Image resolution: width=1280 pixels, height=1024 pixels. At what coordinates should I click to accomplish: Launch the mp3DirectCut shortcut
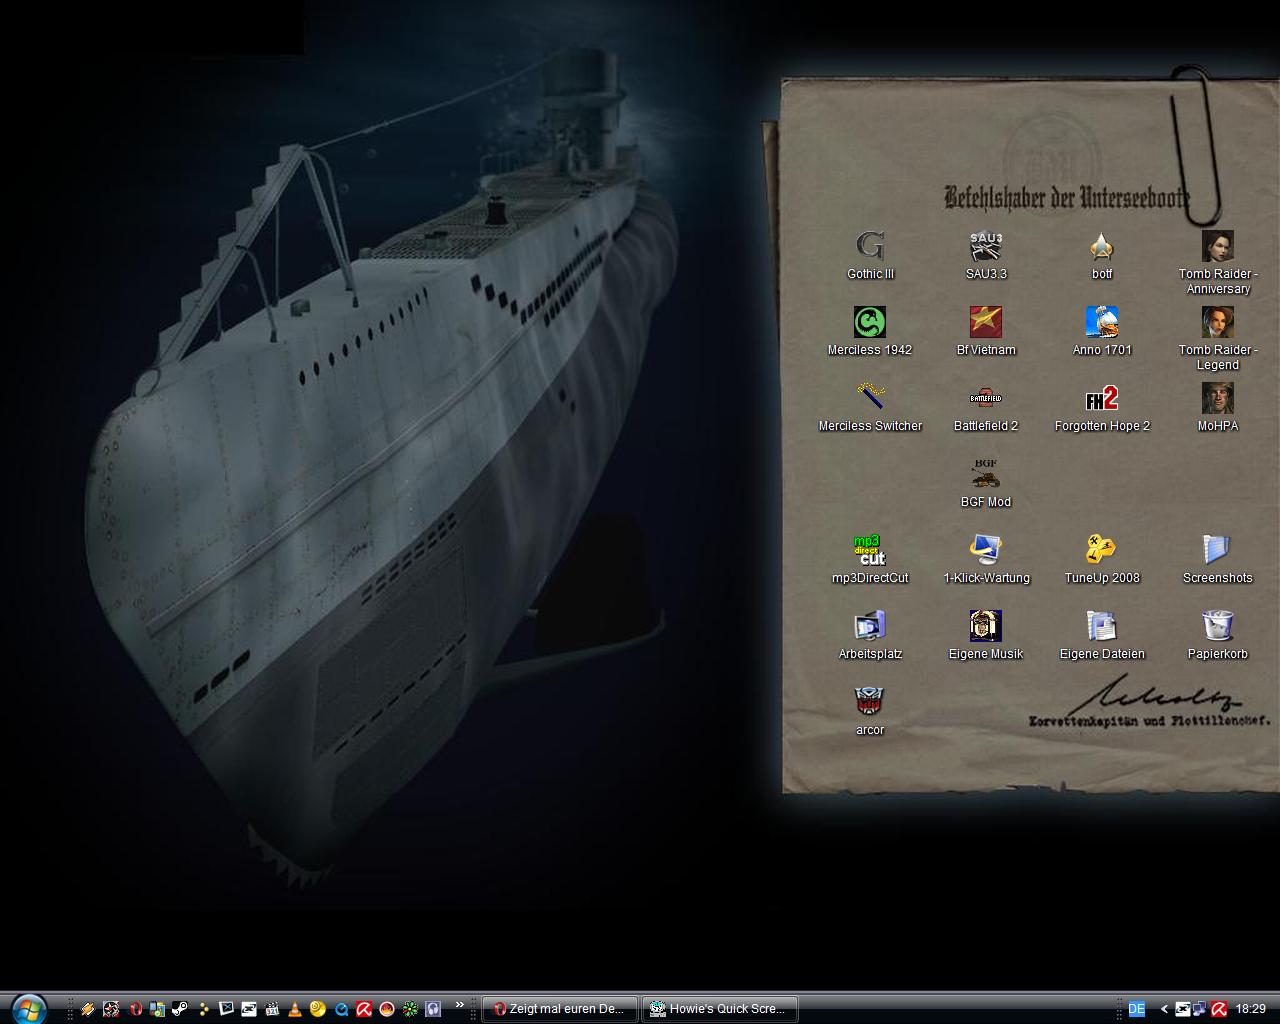pos(870,560)
